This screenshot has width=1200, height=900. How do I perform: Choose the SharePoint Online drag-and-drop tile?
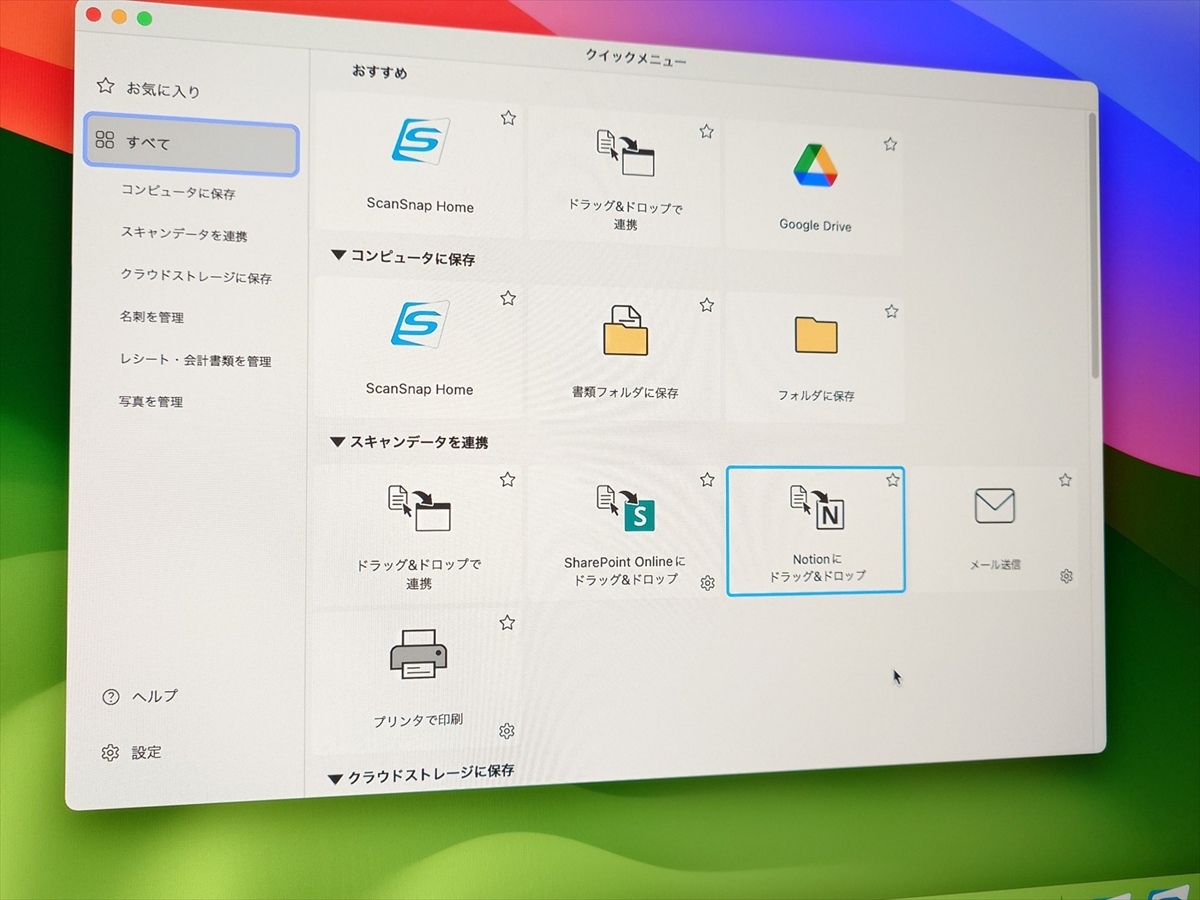624,532
